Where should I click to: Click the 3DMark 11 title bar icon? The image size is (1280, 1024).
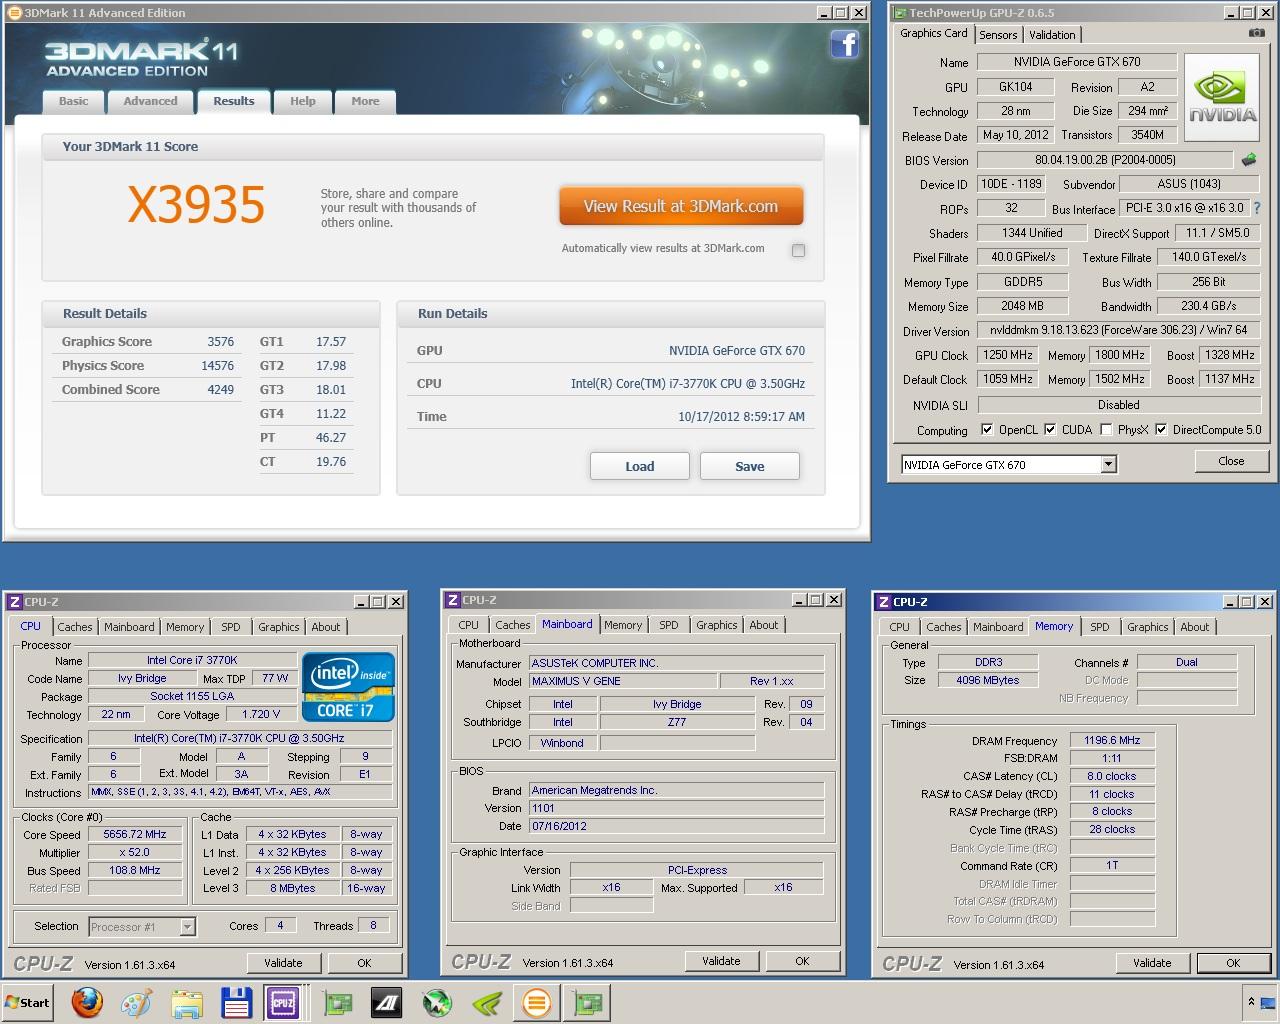[14, 13]
